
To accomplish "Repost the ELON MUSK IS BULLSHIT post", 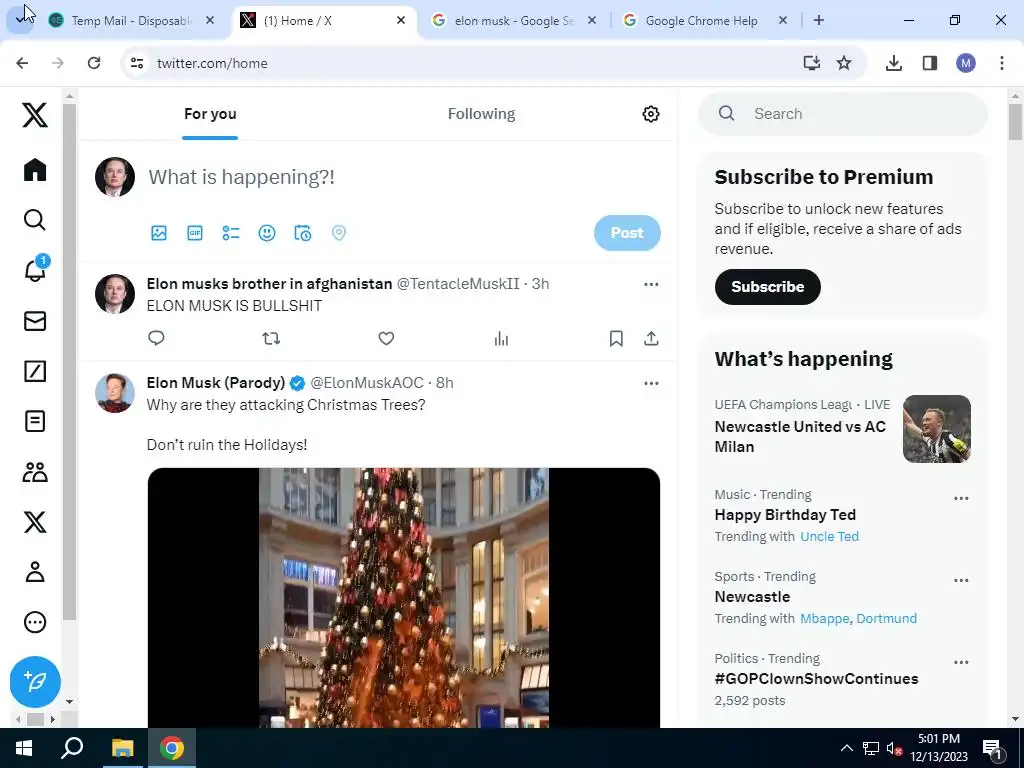I will coord(271,338).
